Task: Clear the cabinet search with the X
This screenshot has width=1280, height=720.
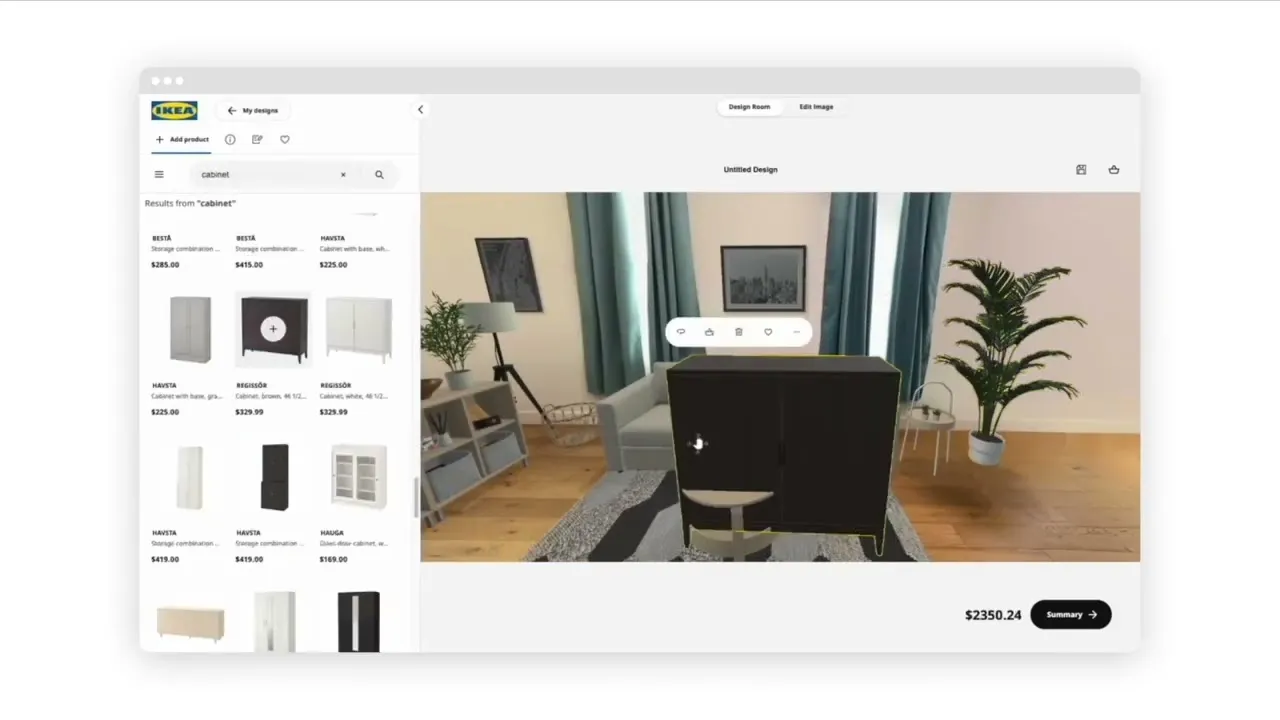Action: point(343,174)
